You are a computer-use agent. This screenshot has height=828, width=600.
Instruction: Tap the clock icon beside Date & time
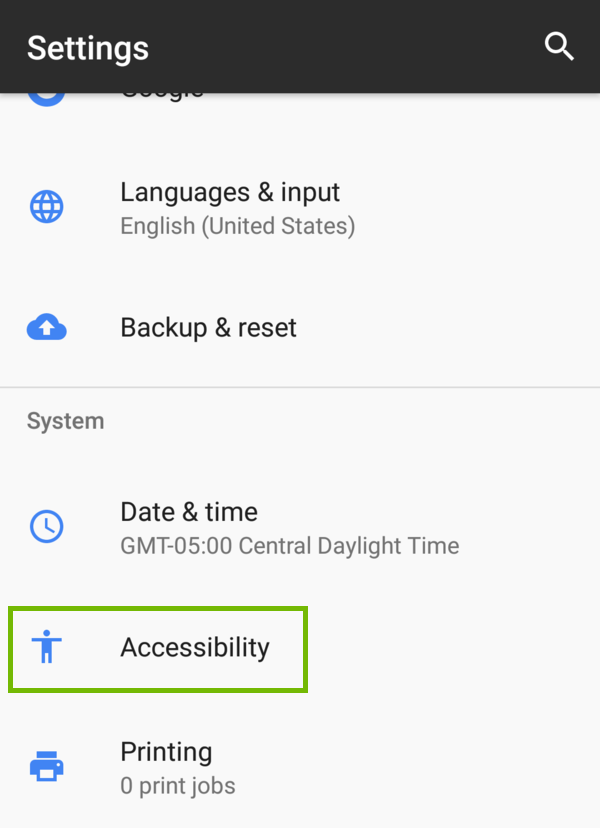(47, 527)
